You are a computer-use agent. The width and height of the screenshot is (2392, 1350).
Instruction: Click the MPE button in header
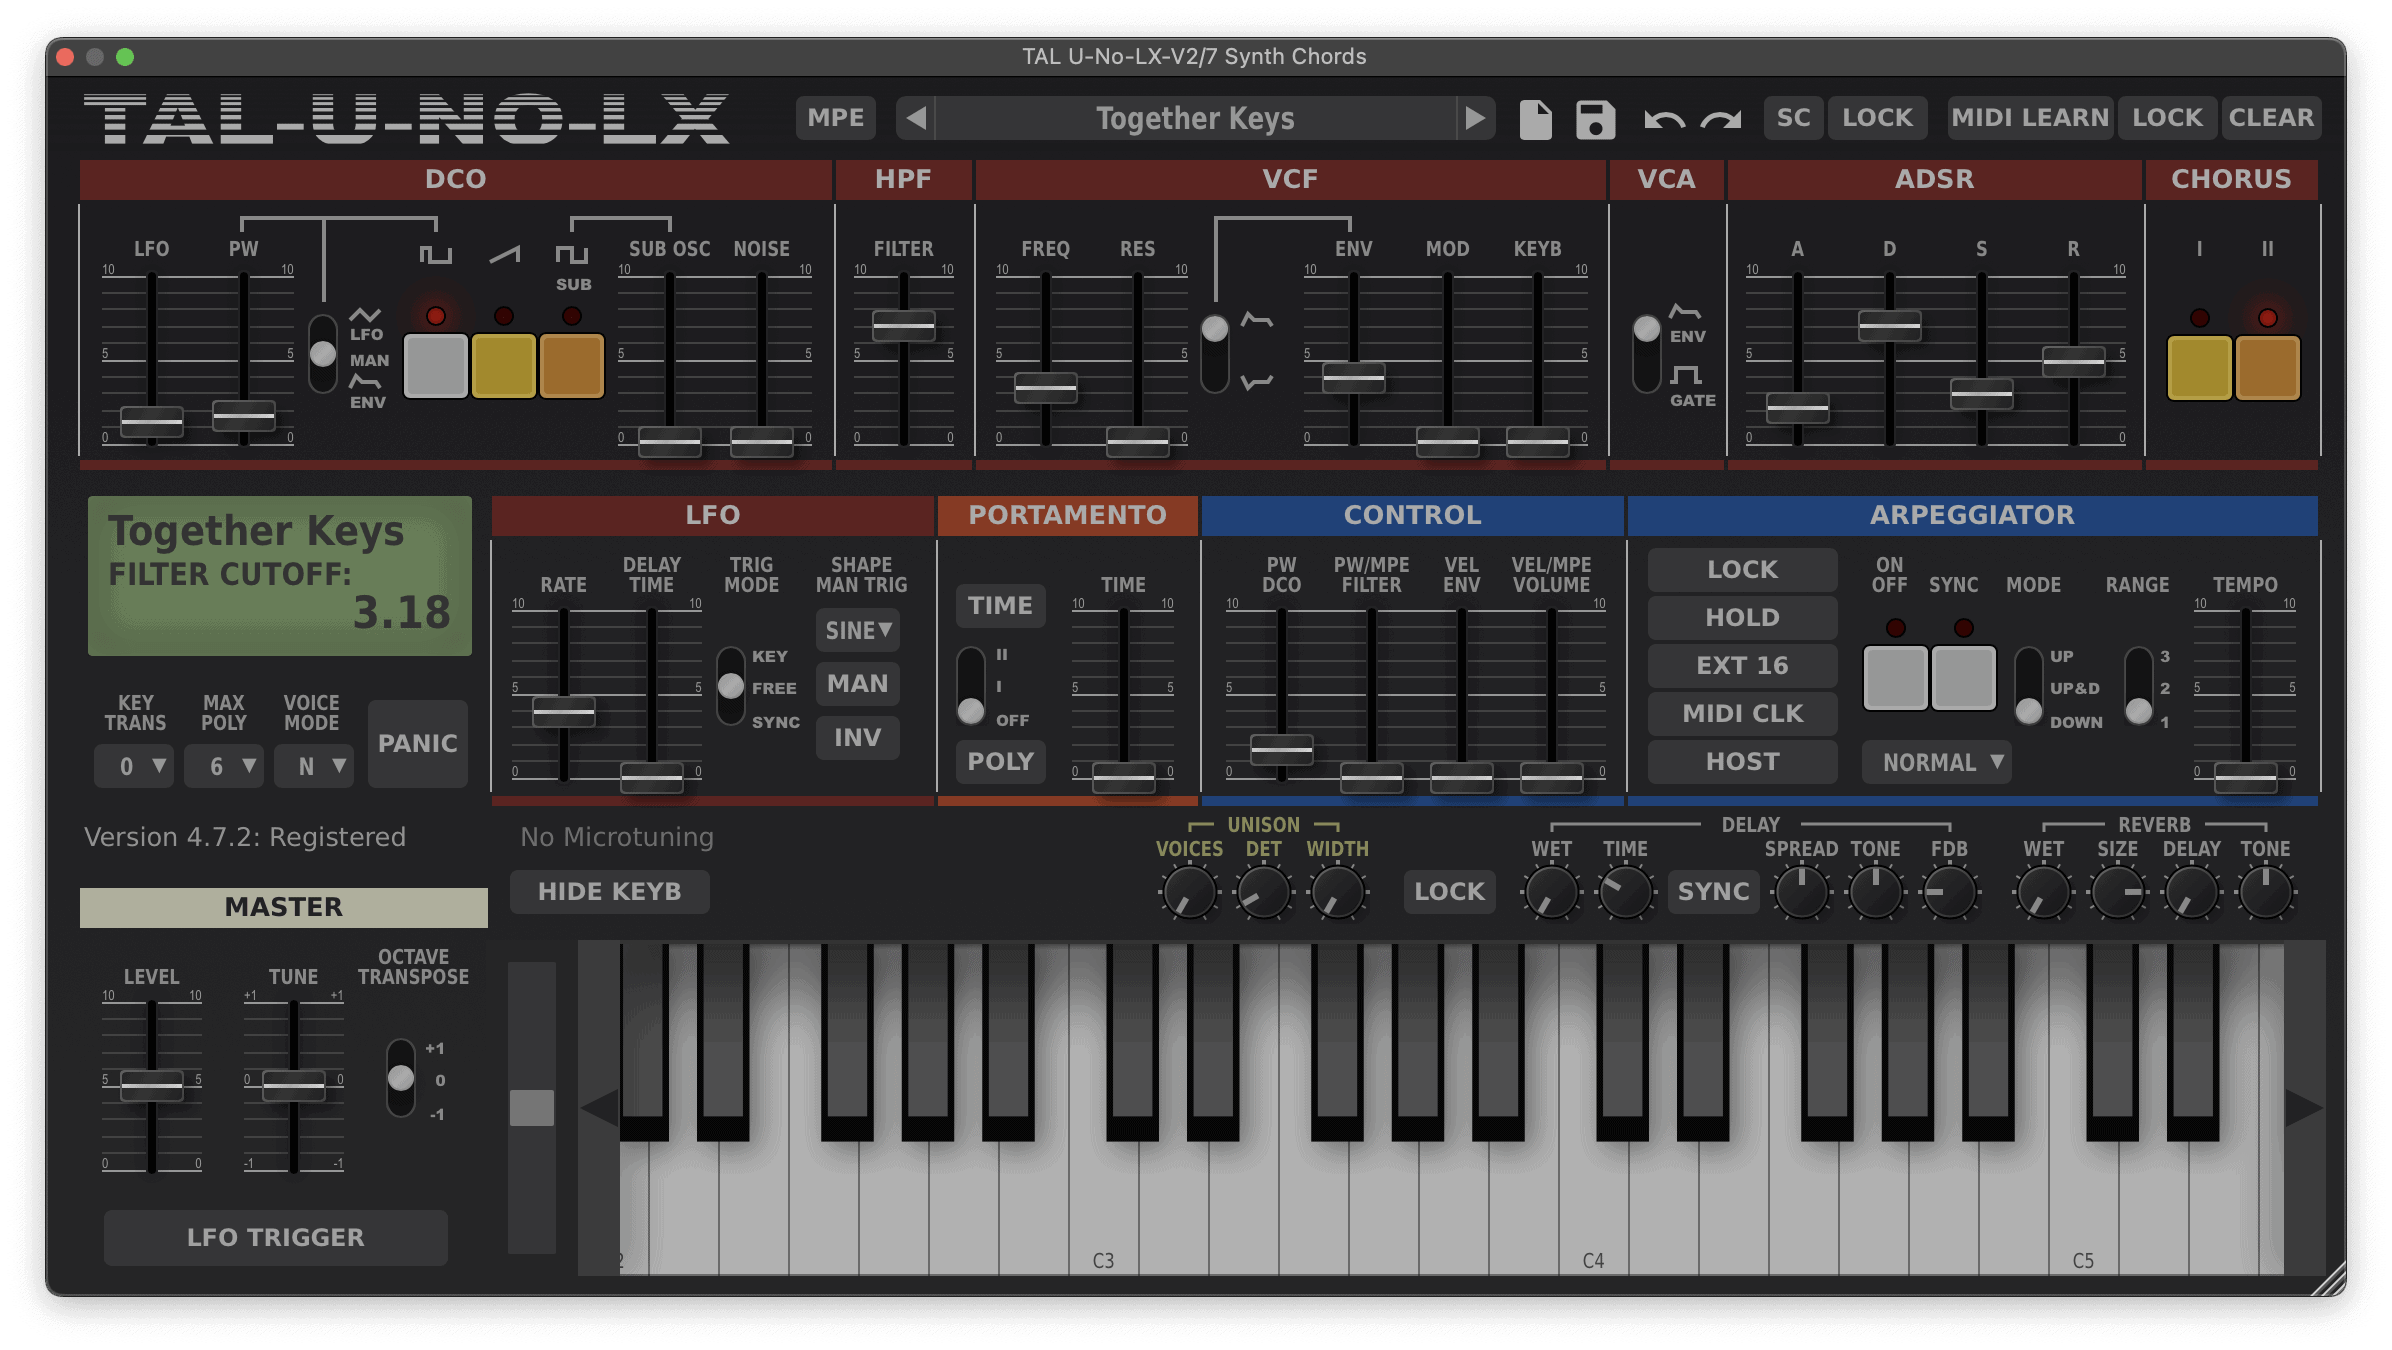coord(835,118)
